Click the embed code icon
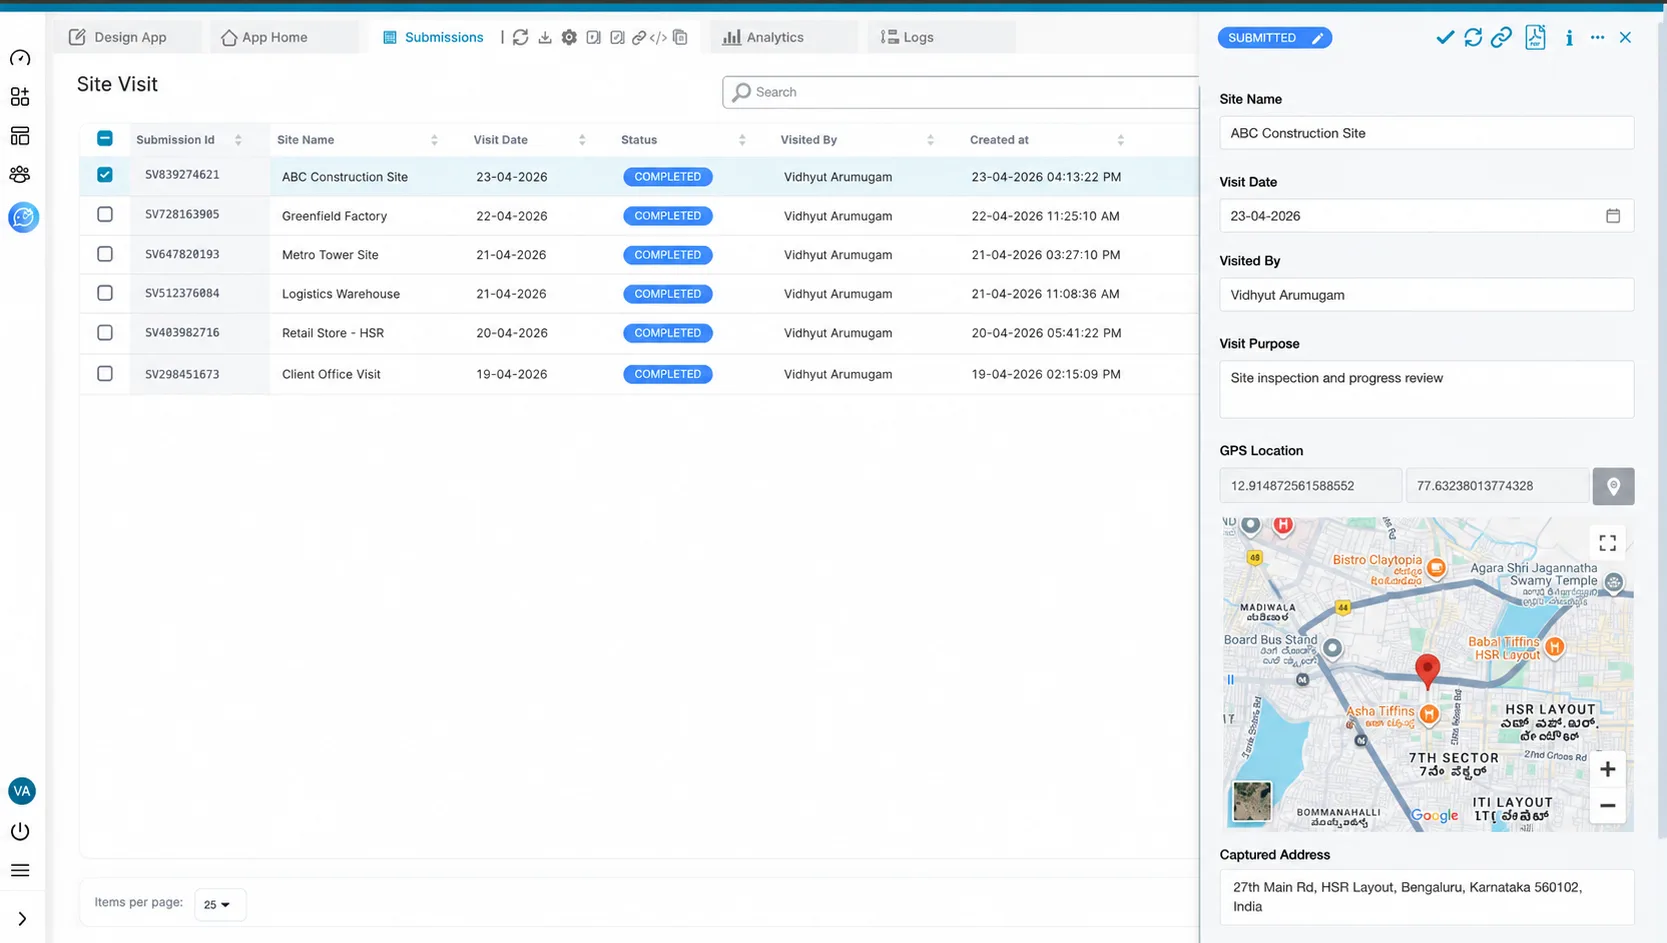Screen dimensions: 1667x943 point(658,37)
